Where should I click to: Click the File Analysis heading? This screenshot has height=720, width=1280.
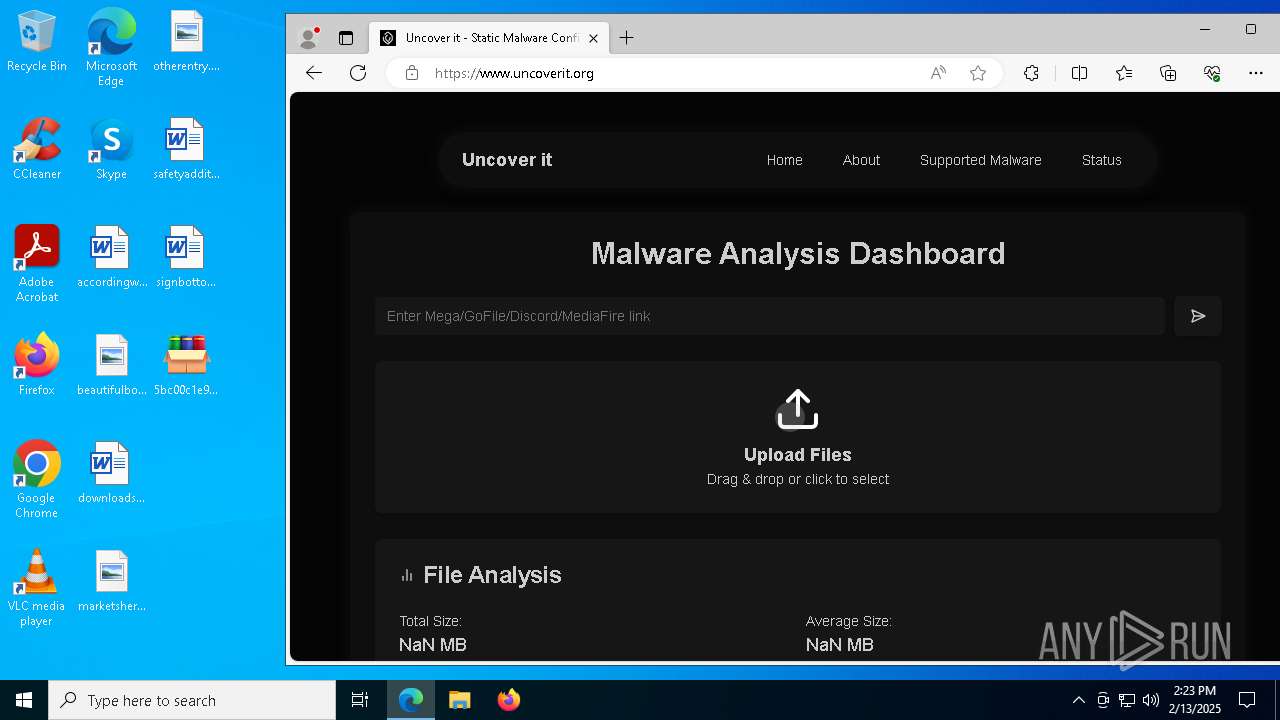492,575
